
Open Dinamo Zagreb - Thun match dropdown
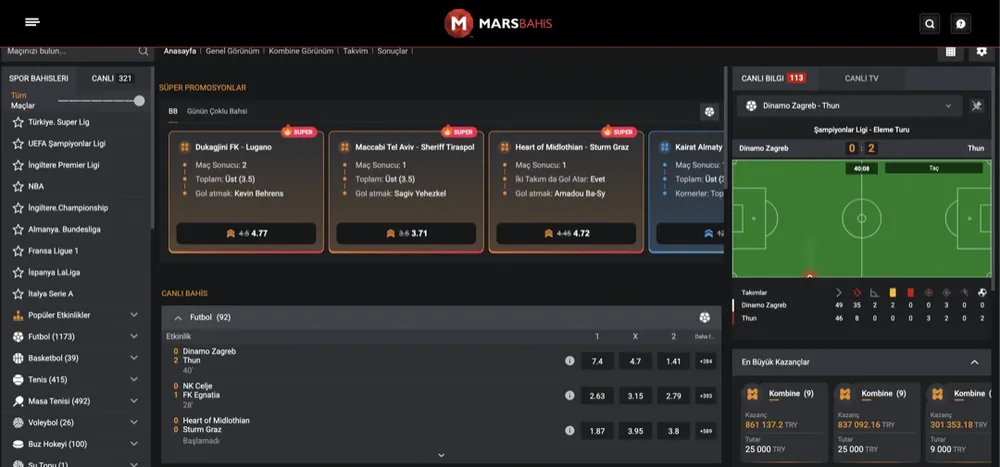pyautogui.click(x=849, y=106)
